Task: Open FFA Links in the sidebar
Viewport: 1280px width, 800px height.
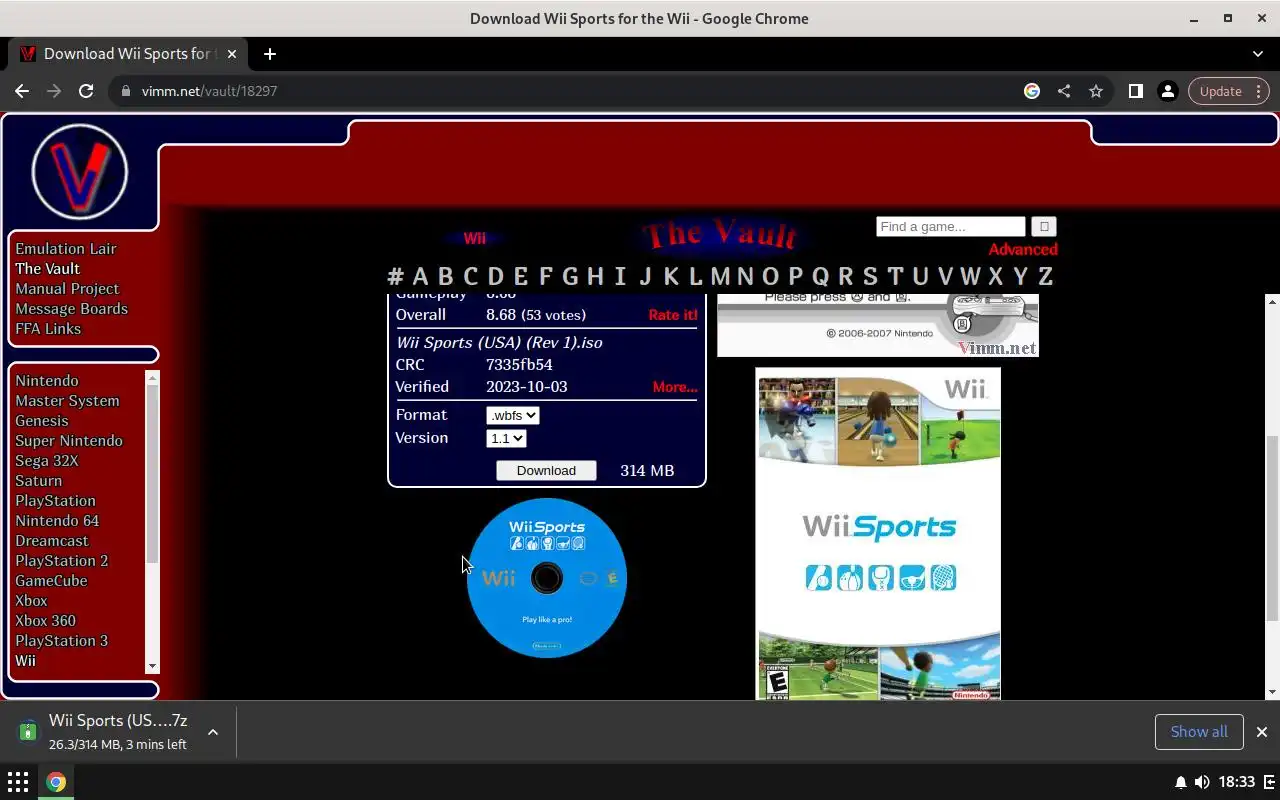Action: click(48, 329)
